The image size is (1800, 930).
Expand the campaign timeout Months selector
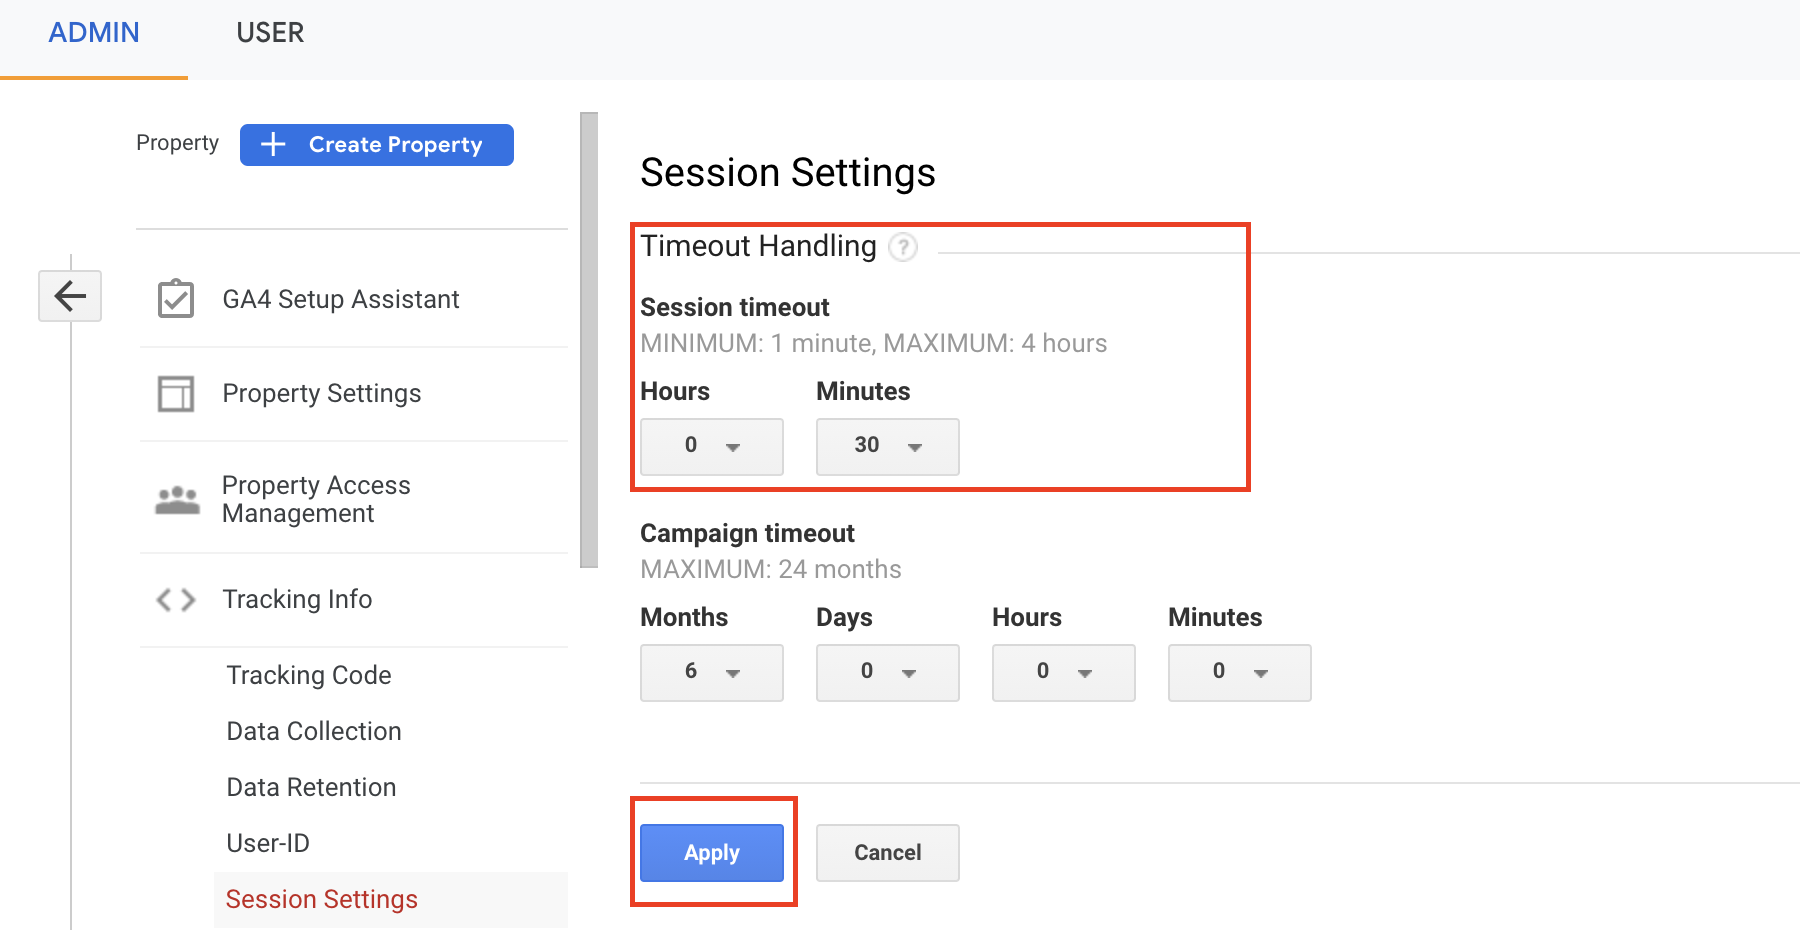(711, 672)
